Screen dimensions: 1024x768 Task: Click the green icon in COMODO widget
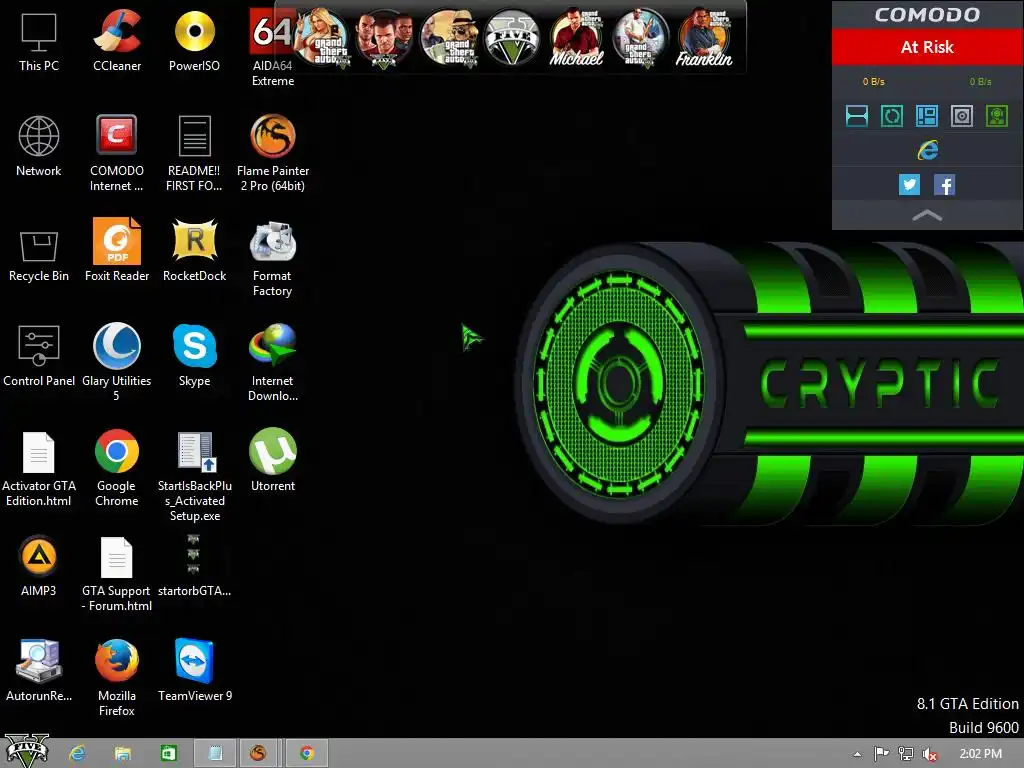tap(997, 116)
